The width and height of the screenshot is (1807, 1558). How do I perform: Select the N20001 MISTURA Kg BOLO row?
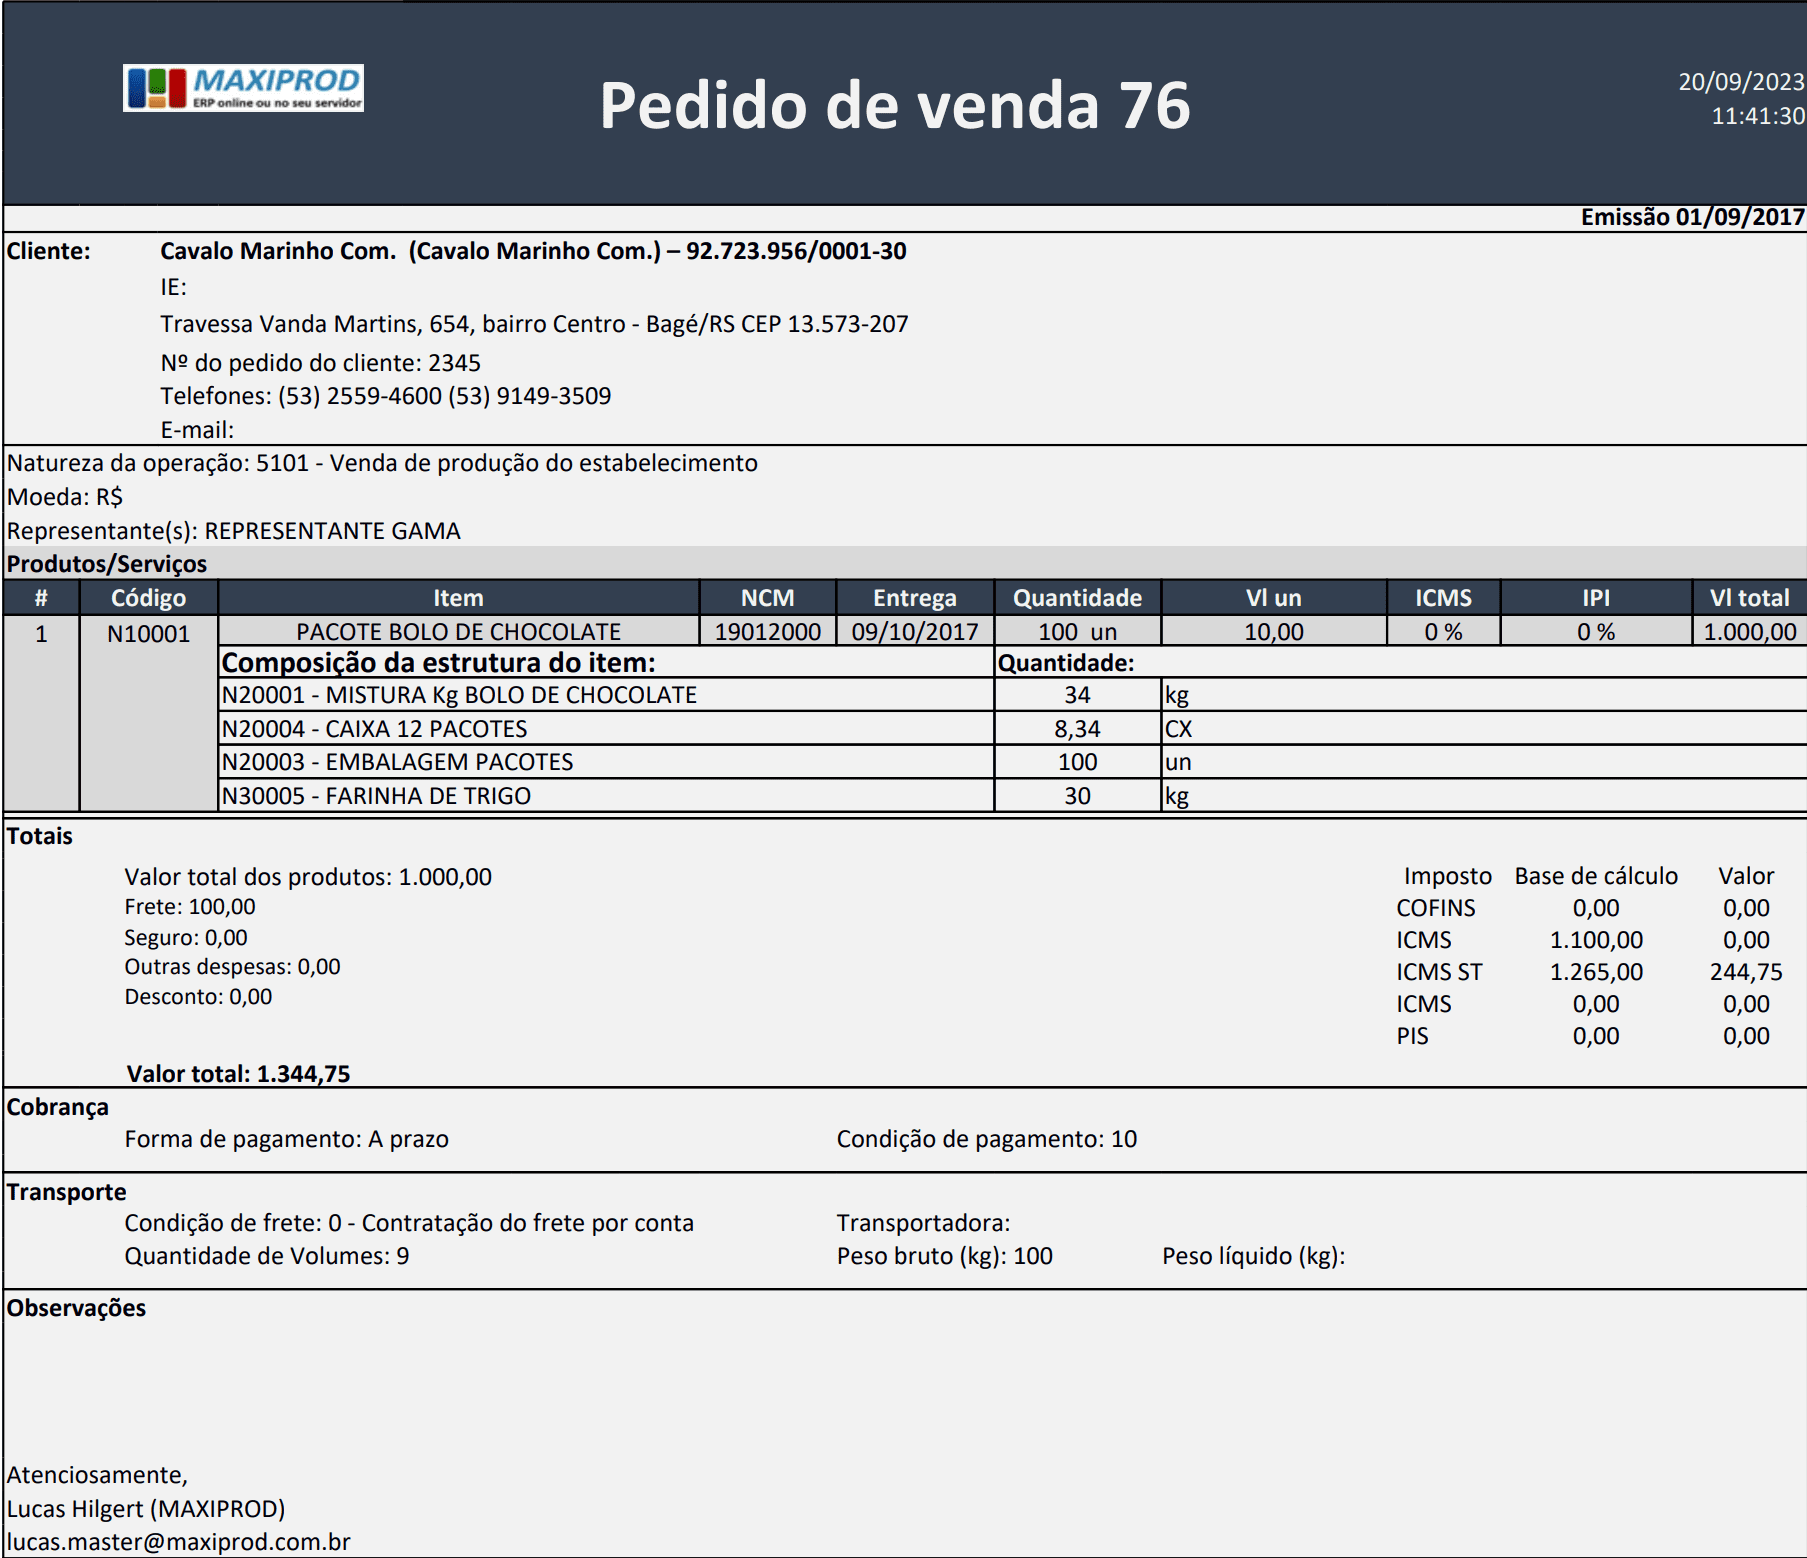(1012, 695)
